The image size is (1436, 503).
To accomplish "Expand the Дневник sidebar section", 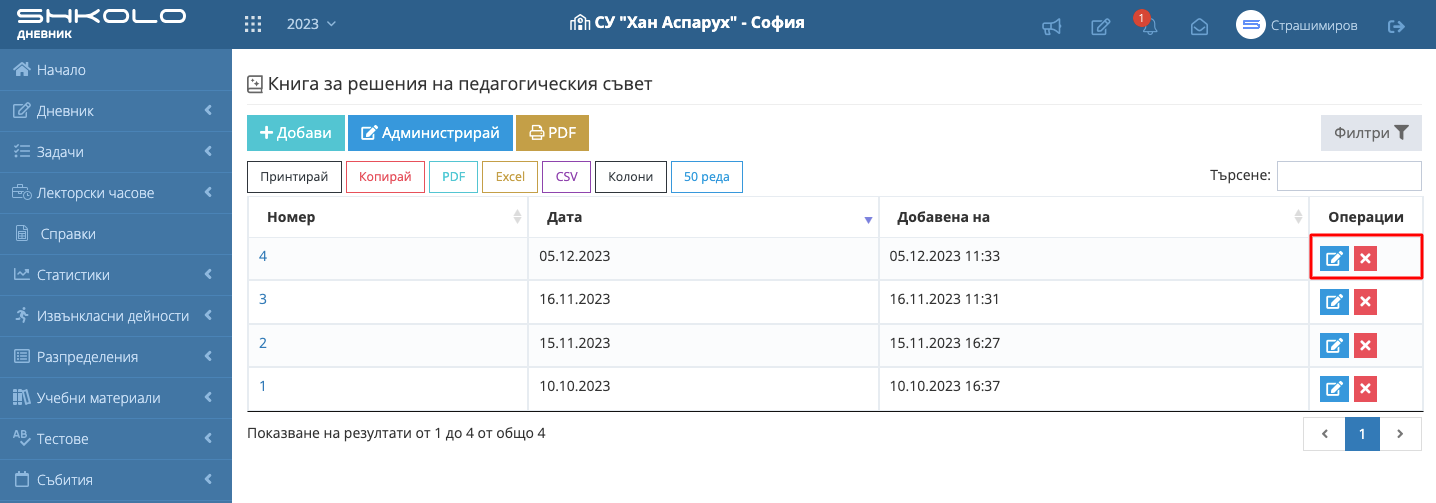I will (x=116, y=111).
